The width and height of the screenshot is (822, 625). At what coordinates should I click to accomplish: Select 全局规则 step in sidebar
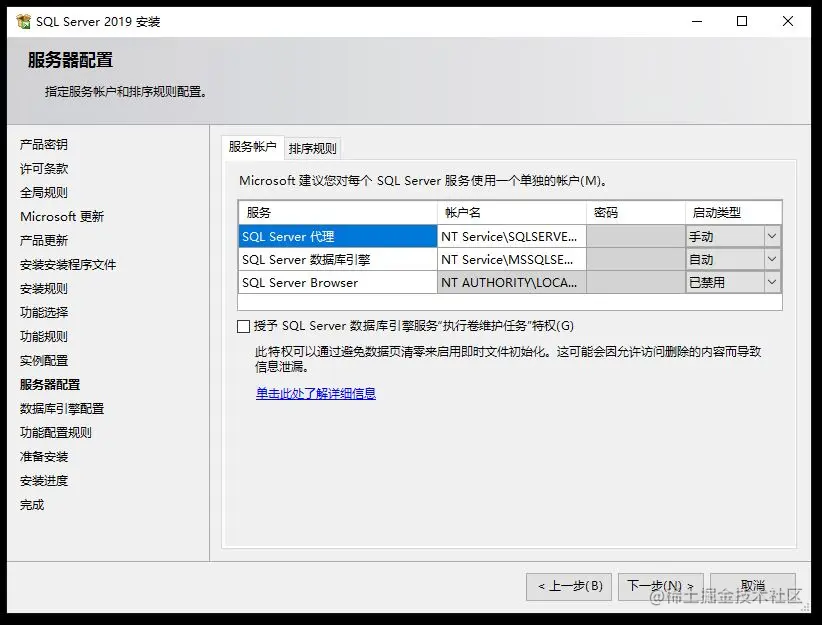pyautogui.click(x=44, y=192)
